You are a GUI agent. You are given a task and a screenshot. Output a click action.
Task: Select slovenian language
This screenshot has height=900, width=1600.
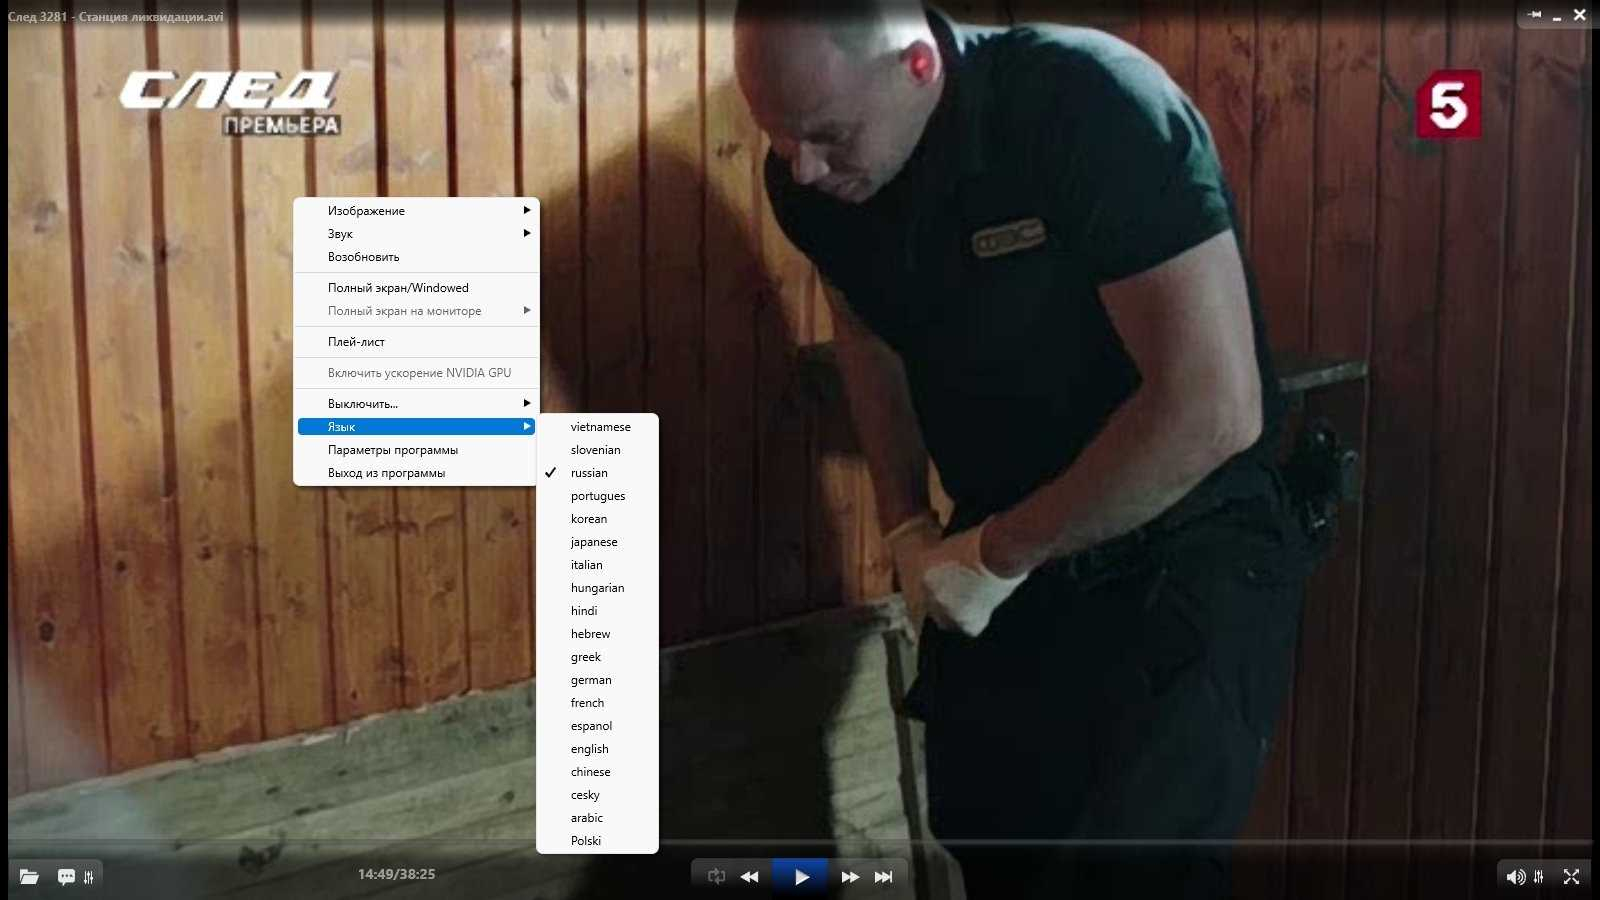[597, 450]
